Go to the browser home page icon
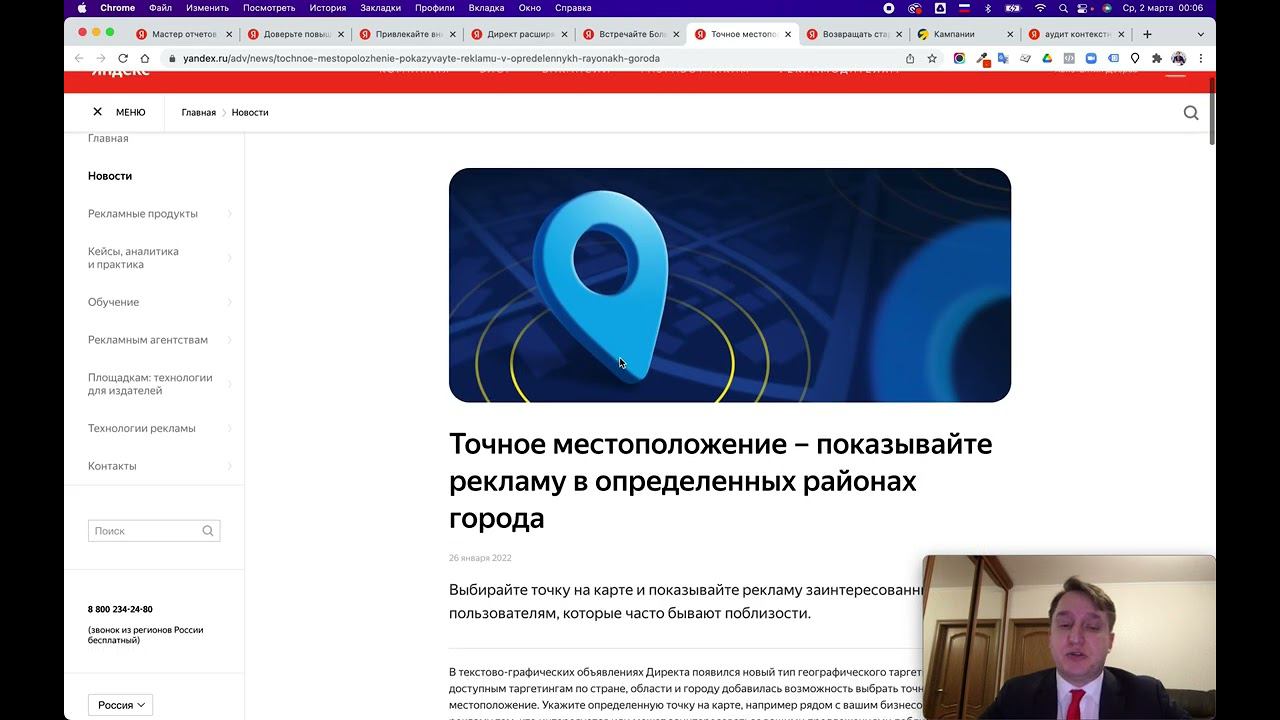Image resolution: width=1280 pixels, height=720 pixels. point(144,58)
